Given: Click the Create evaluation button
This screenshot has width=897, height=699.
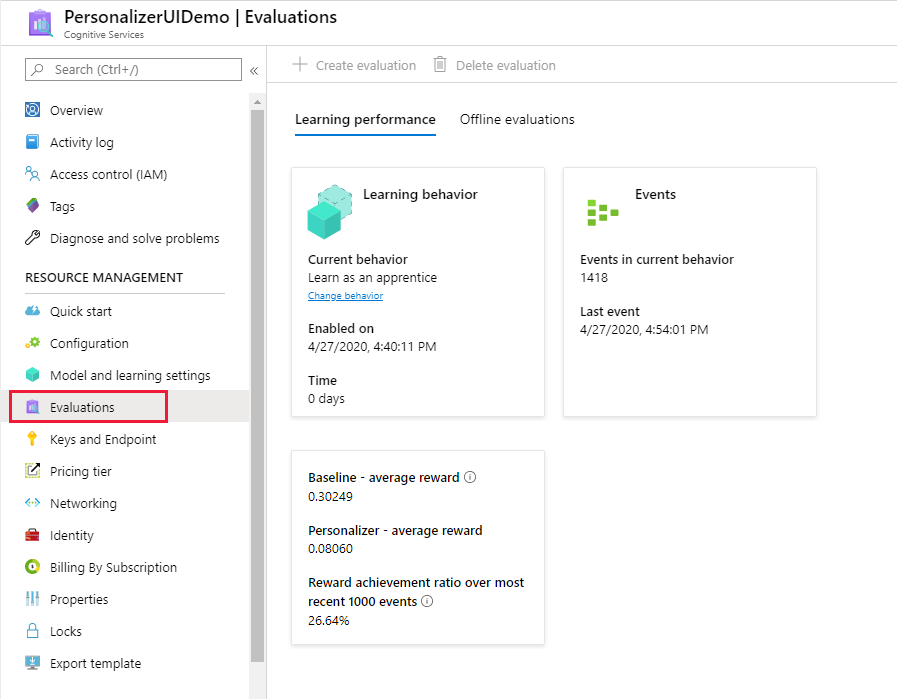Looking at the screenshot, I should tap(353, 65).
